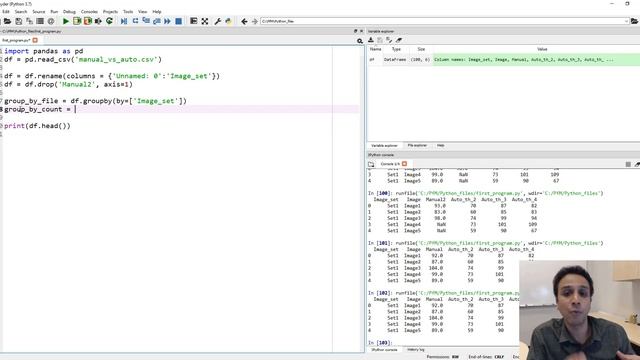Go back with left arrow icon
Image resolution: width=640 pixels, height=360 pixels.
point(244,21)
